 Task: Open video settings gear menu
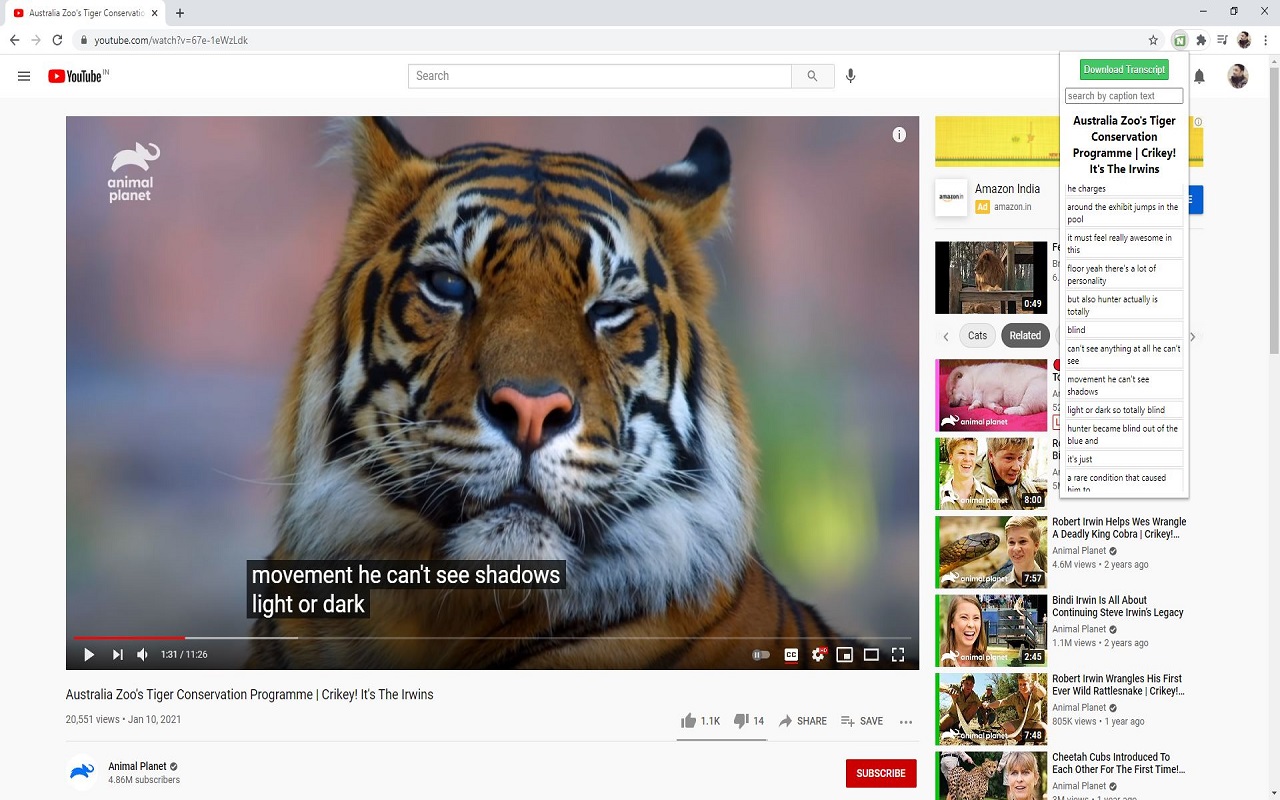point(818,655)
